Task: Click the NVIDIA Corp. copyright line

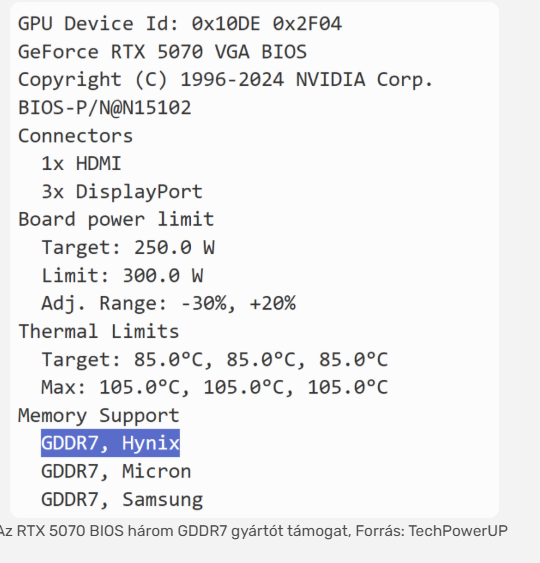Action: 225,80
